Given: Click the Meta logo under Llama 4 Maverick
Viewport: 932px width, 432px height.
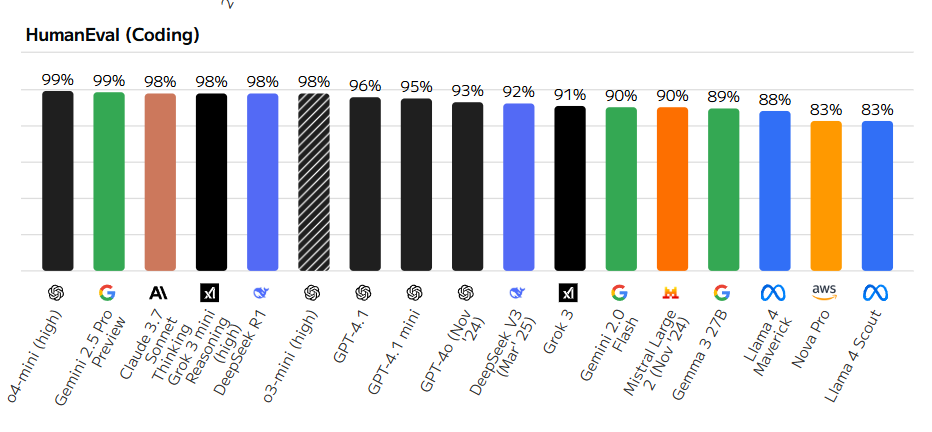Looking at the screenshot, I should 773,292.
